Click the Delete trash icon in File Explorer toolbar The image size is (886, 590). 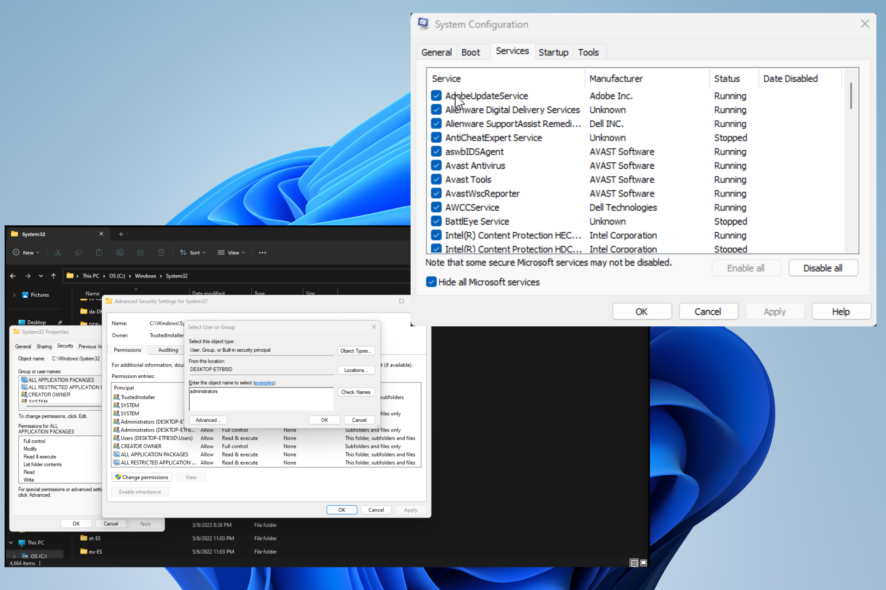point(161,253)
